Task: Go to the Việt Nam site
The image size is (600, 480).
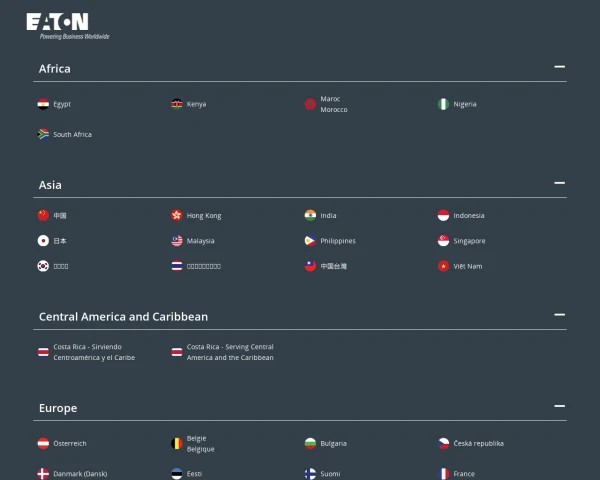Action: point(467,266)
